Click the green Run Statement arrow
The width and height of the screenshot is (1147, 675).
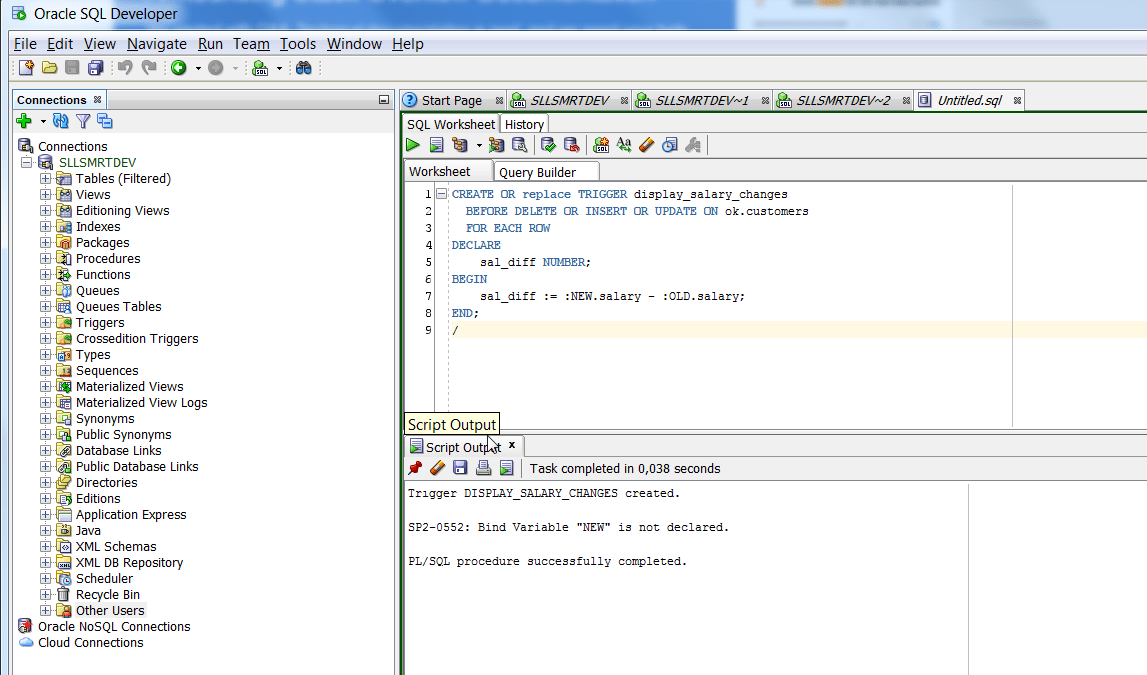pos(413,146)
